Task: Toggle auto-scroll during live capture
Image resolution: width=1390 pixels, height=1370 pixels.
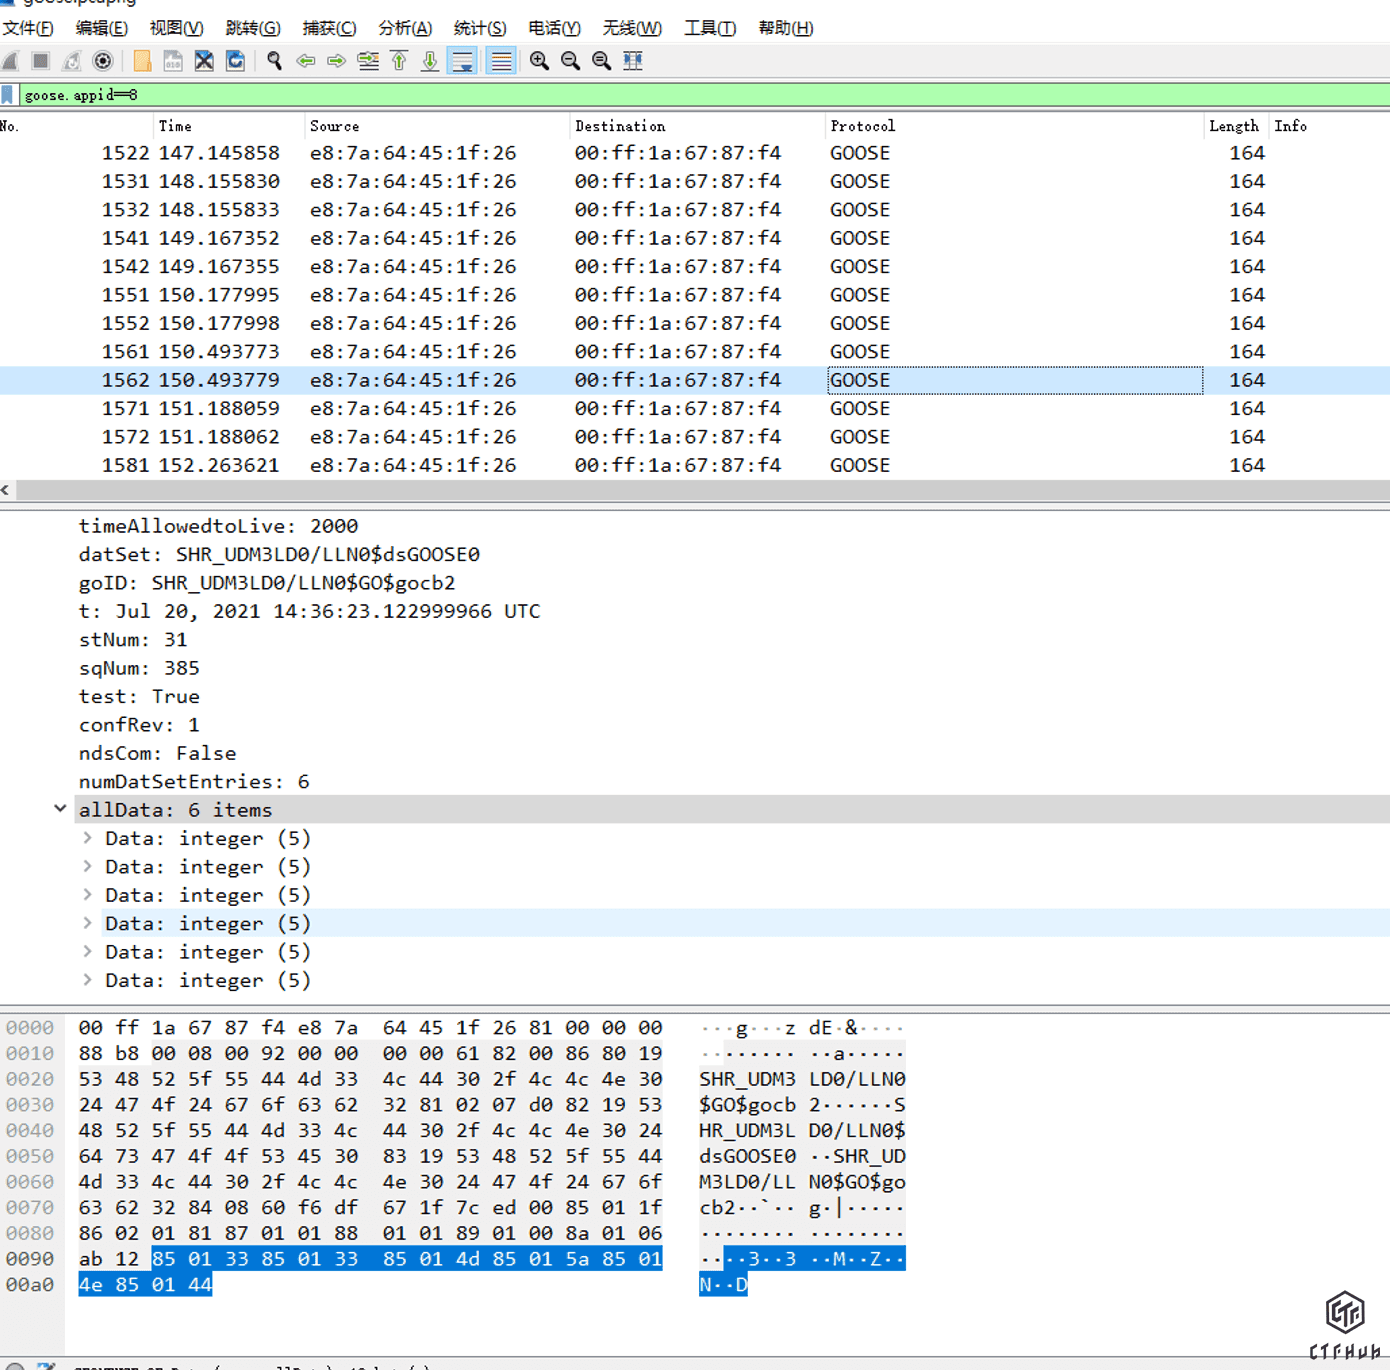Action: click(x=463, y=61)
